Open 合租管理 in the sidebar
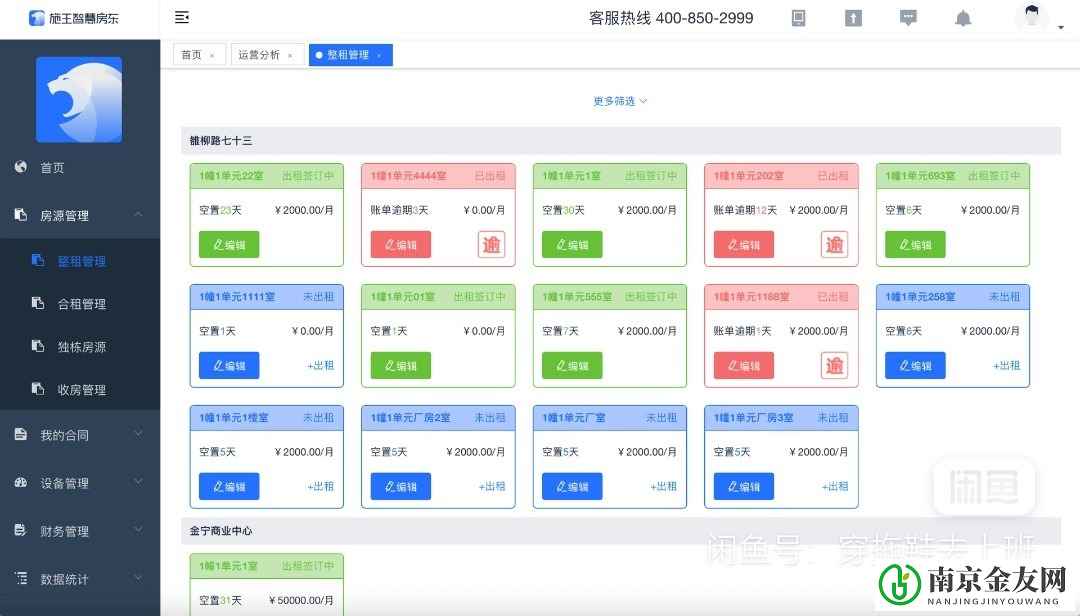This screenshot has width=1080, height=616. (81, 304)
